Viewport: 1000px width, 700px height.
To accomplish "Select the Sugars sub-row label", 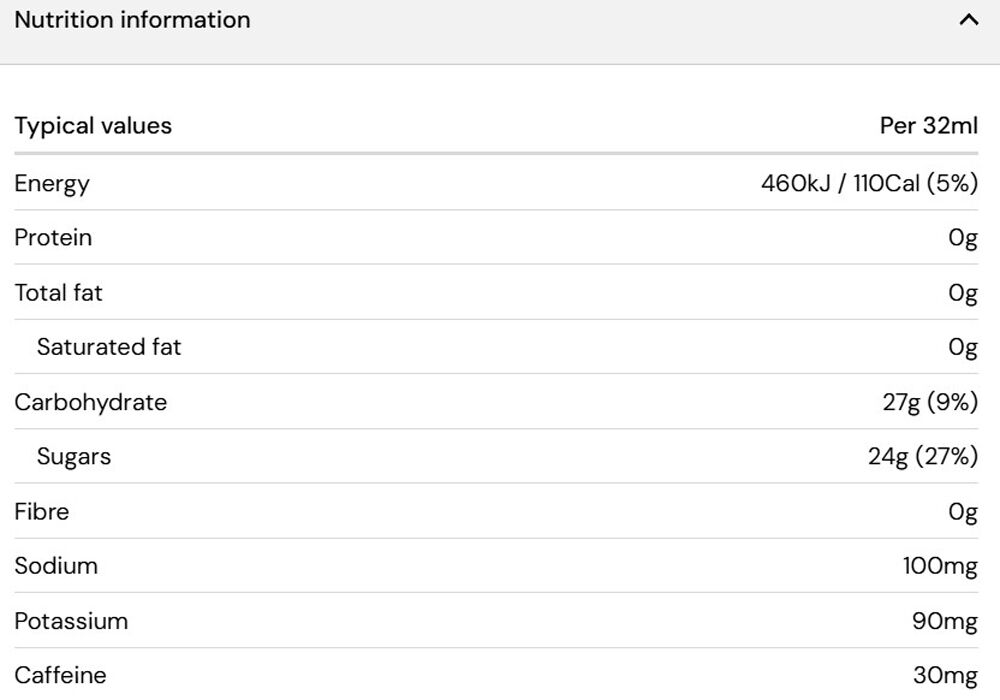I will [74, 456].
